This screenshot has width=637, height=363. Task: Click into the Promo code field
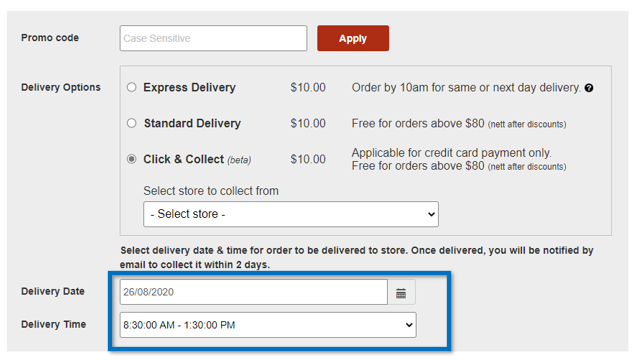[213, 38]
